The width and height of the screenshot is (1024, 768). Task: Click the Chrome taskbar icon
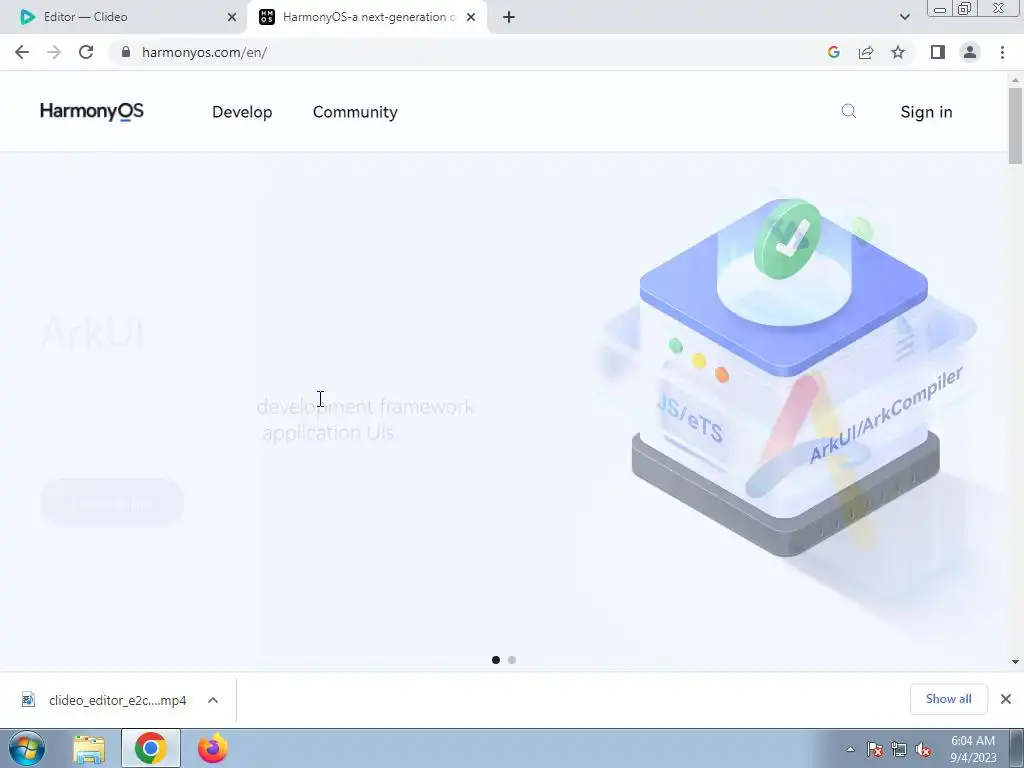(151, 748)
